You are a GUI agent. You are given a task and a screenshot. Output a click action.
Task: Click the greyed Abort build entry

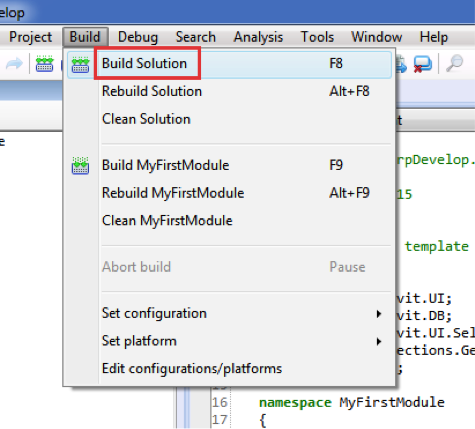[229, 267]
